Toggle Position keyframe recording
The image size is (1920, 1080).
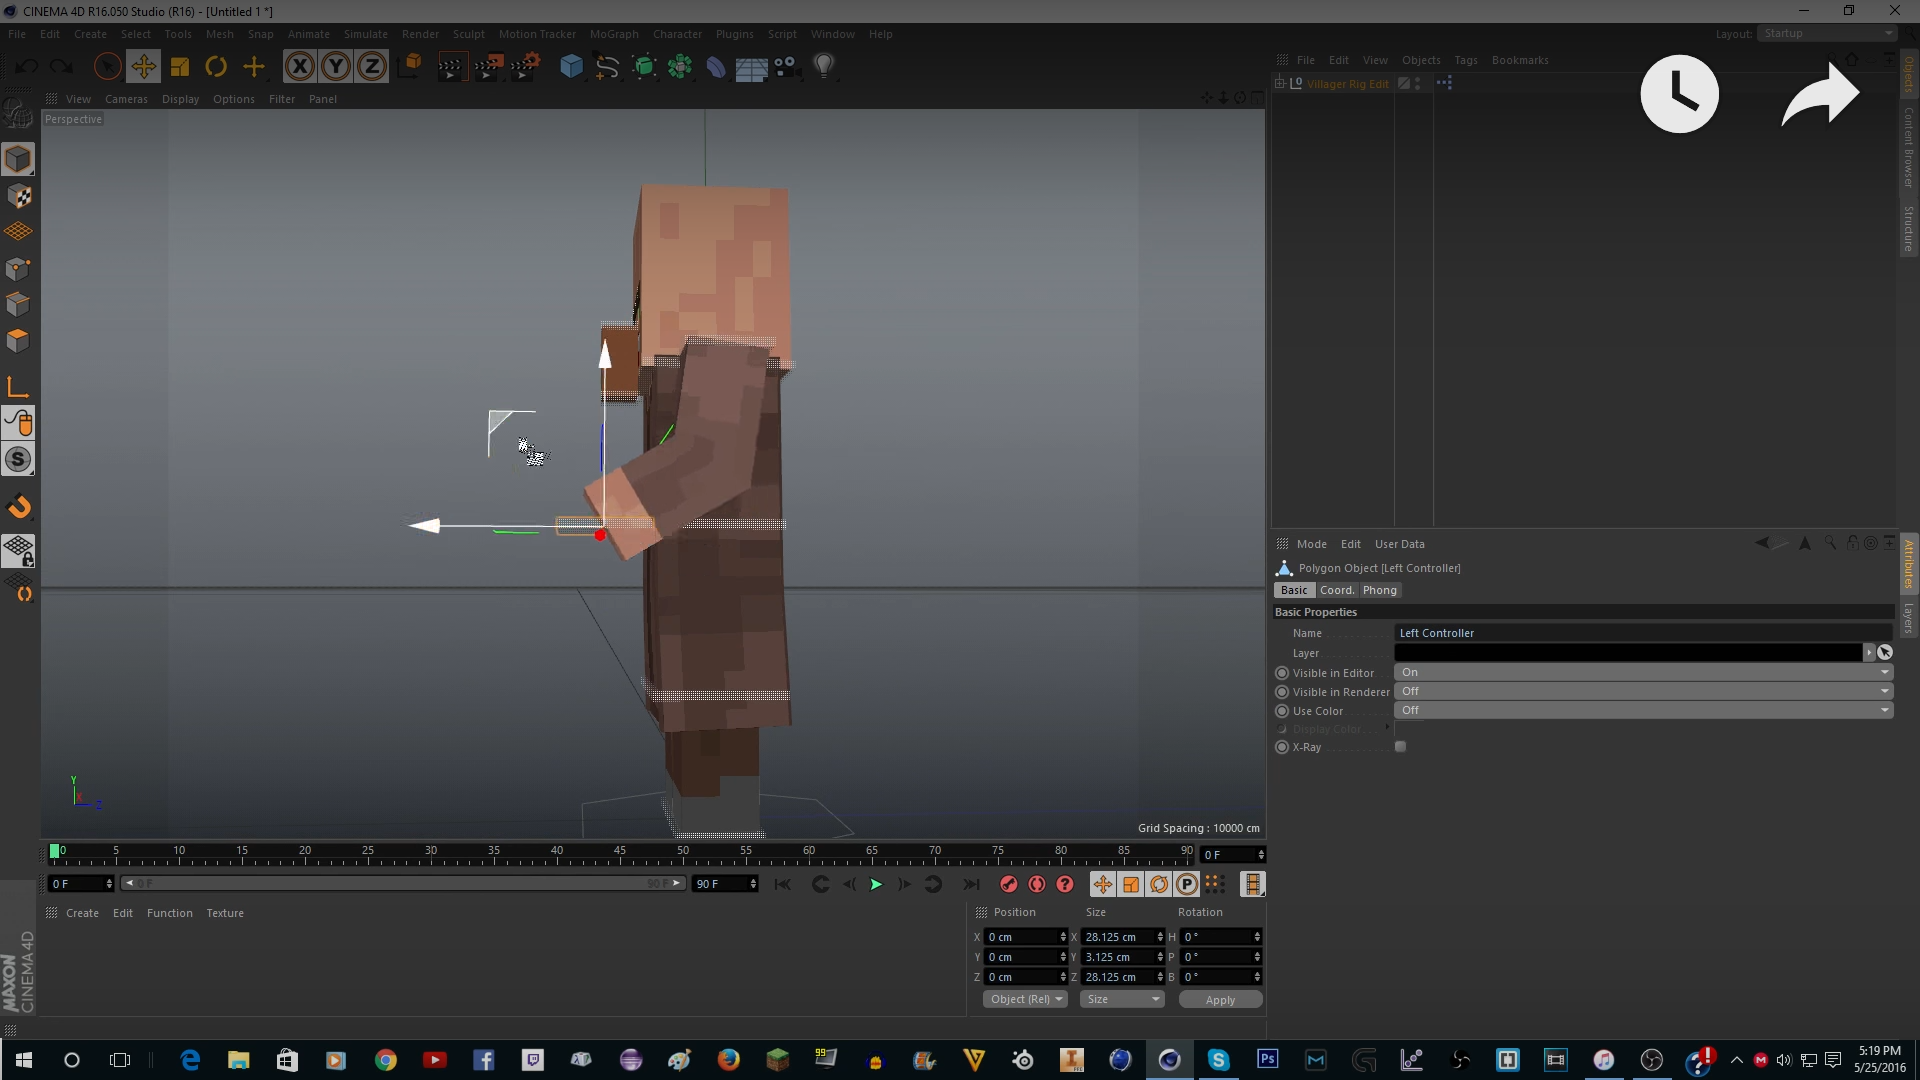[1103, 884]
